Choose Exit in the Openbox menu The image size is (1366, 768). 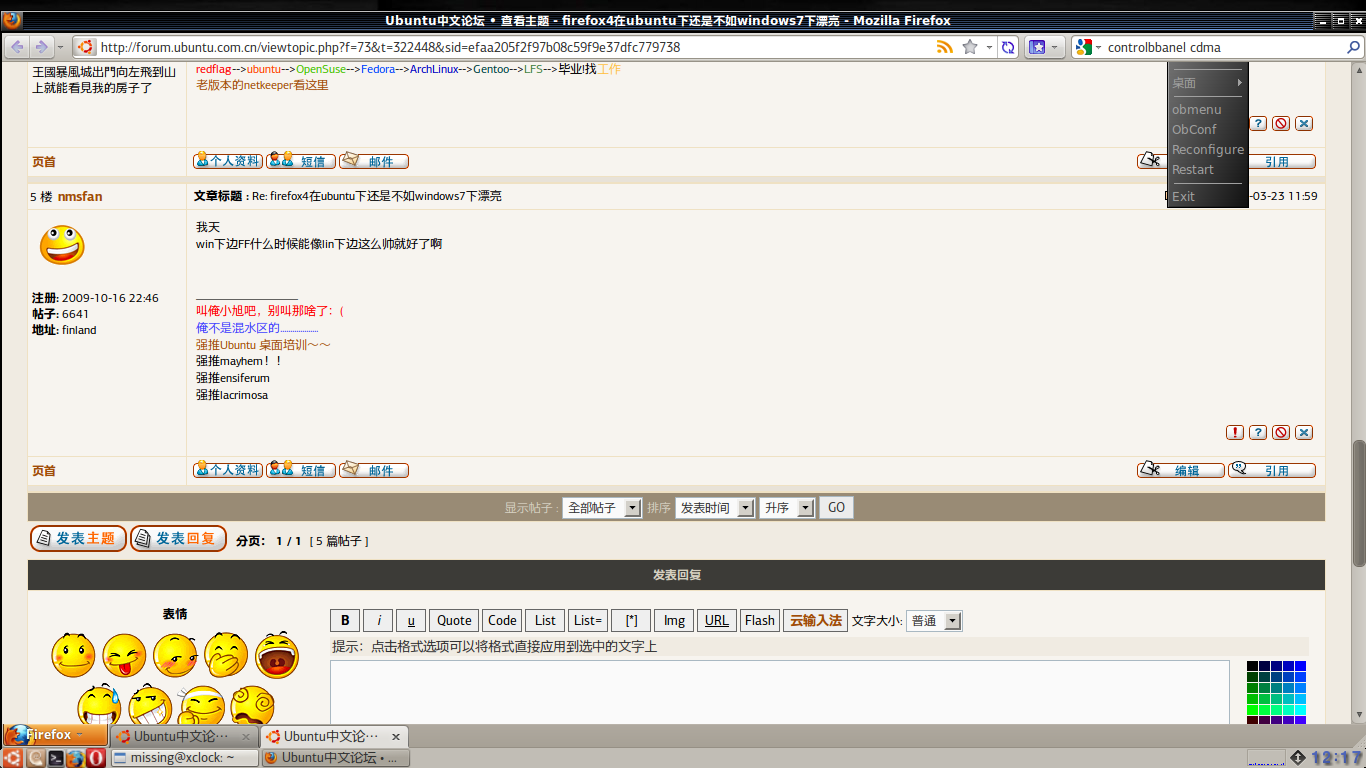pos(1207,196)
